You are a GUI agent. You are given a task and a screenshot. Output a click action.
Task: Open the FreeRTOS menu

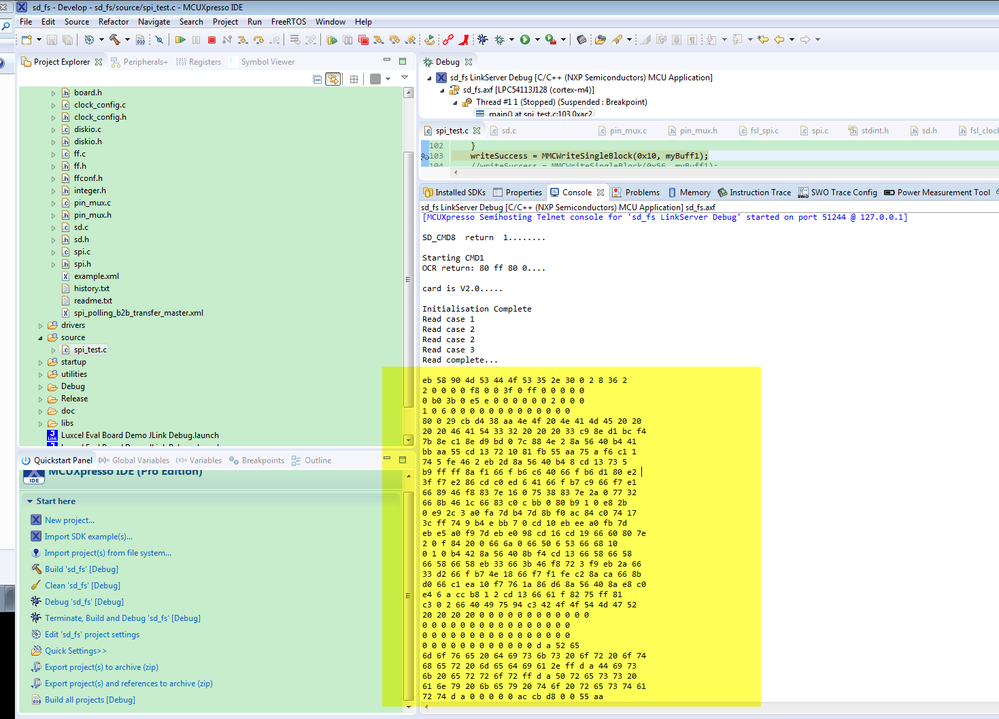point(289,22)
